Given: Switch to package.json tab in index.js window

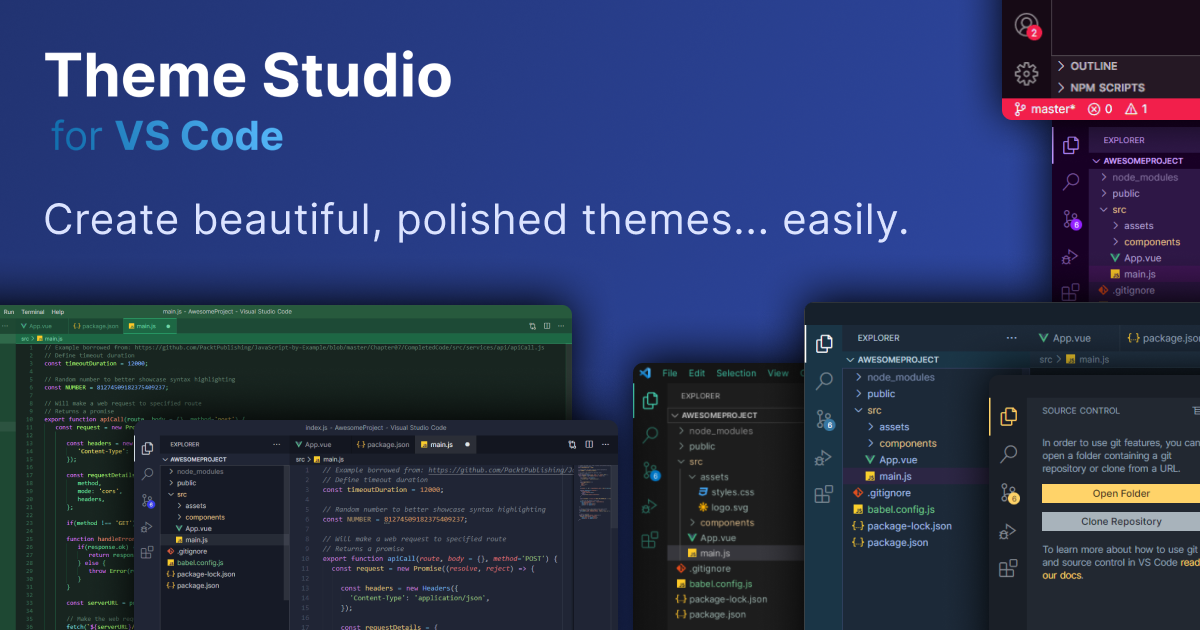Looking at the screenshot, I should [x=382, y=444].
